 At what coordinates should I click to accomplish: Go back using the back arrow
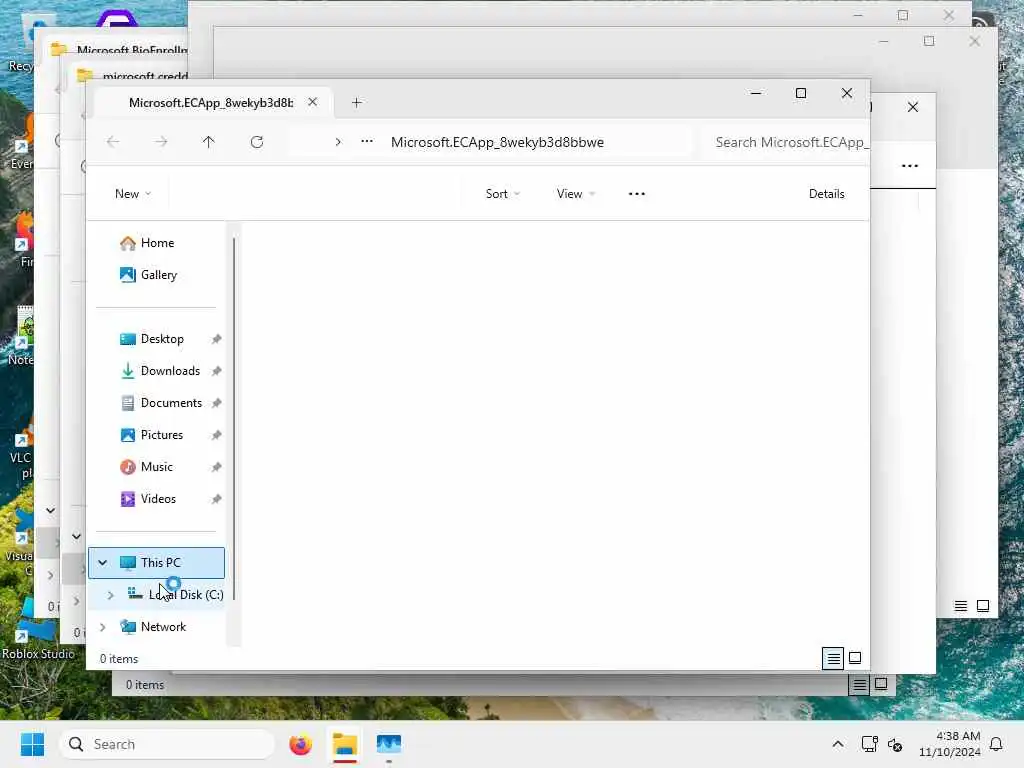113,142
